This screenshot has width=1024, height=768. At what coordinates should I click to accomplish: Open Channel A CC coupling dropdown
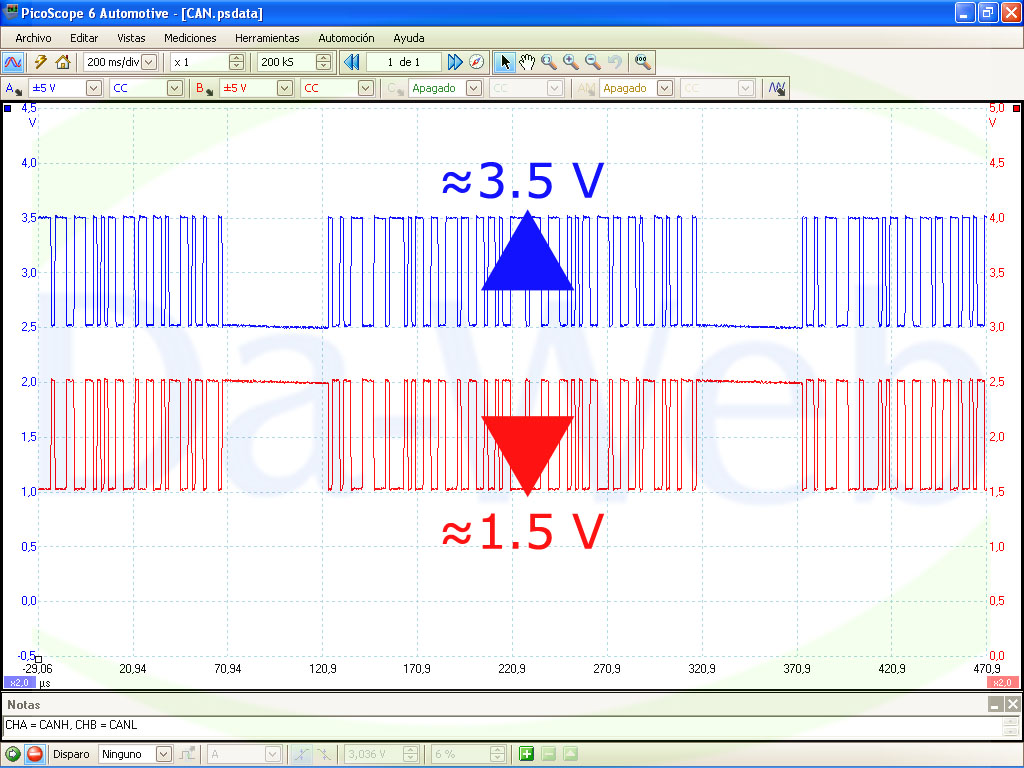tap(174, 88)
